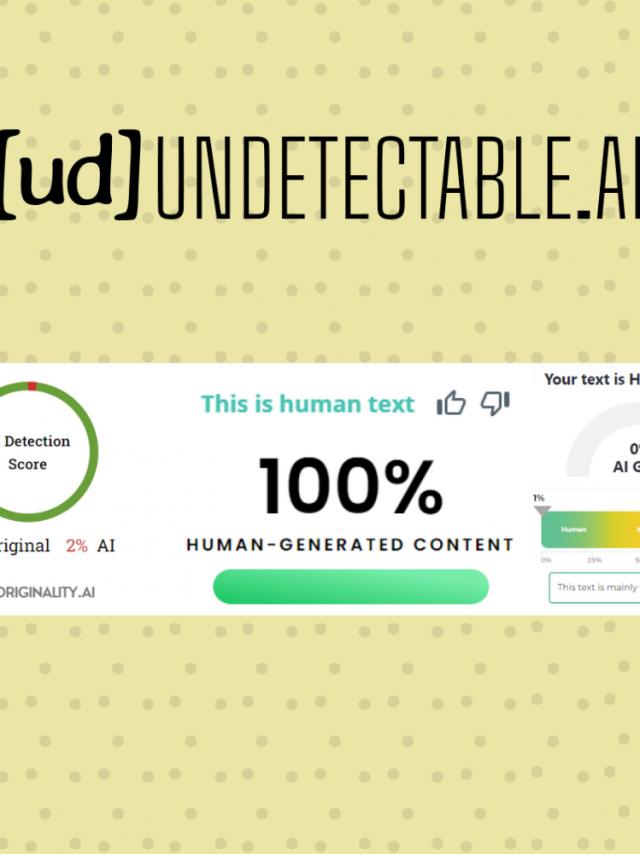Select the gray triangle marker at 1%
Image resolution: width=640 pixels, height=854 pixels.
pos(541,510)
